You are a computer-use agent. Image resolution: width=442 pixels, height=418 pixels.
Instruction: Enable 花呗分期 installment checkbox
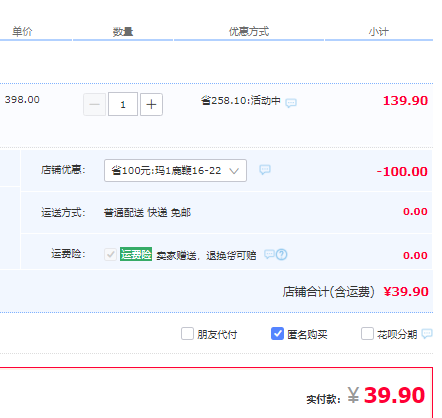pos(367,333)
